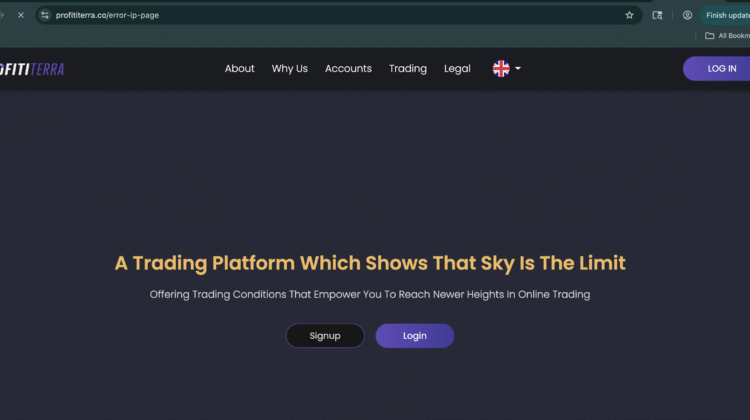Select the Trading navigation item
Image resolution: width=750 pixels, height=420 pixels.
[407, 69]
